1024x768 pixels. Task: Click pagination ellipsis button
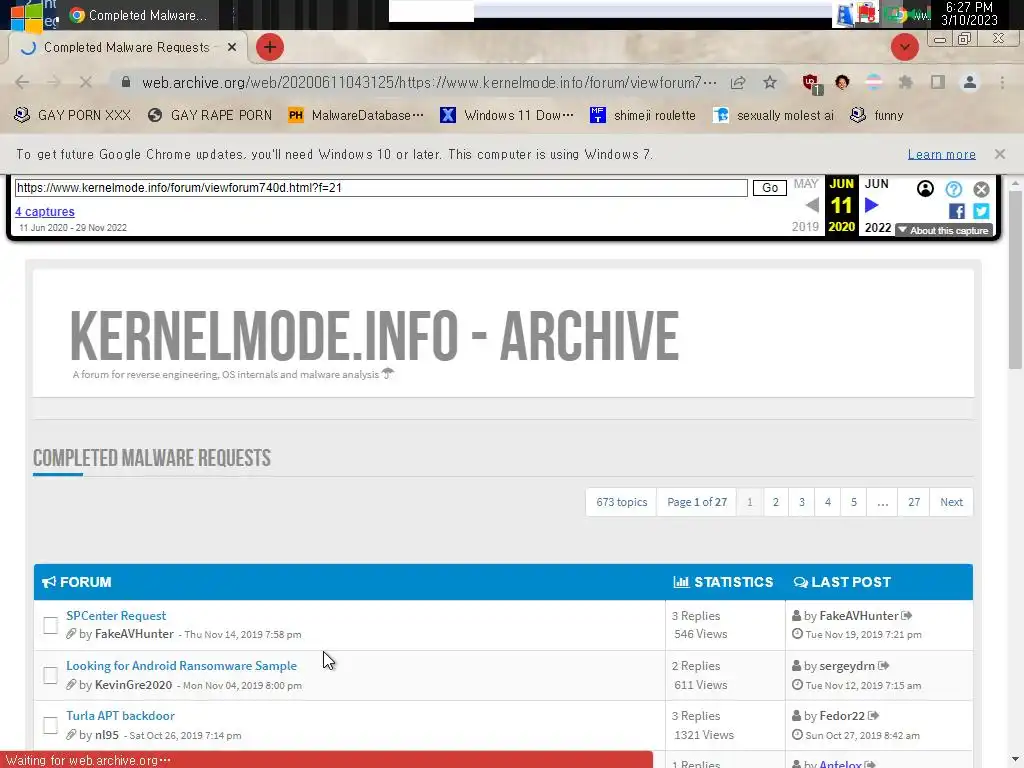(882, 502)
